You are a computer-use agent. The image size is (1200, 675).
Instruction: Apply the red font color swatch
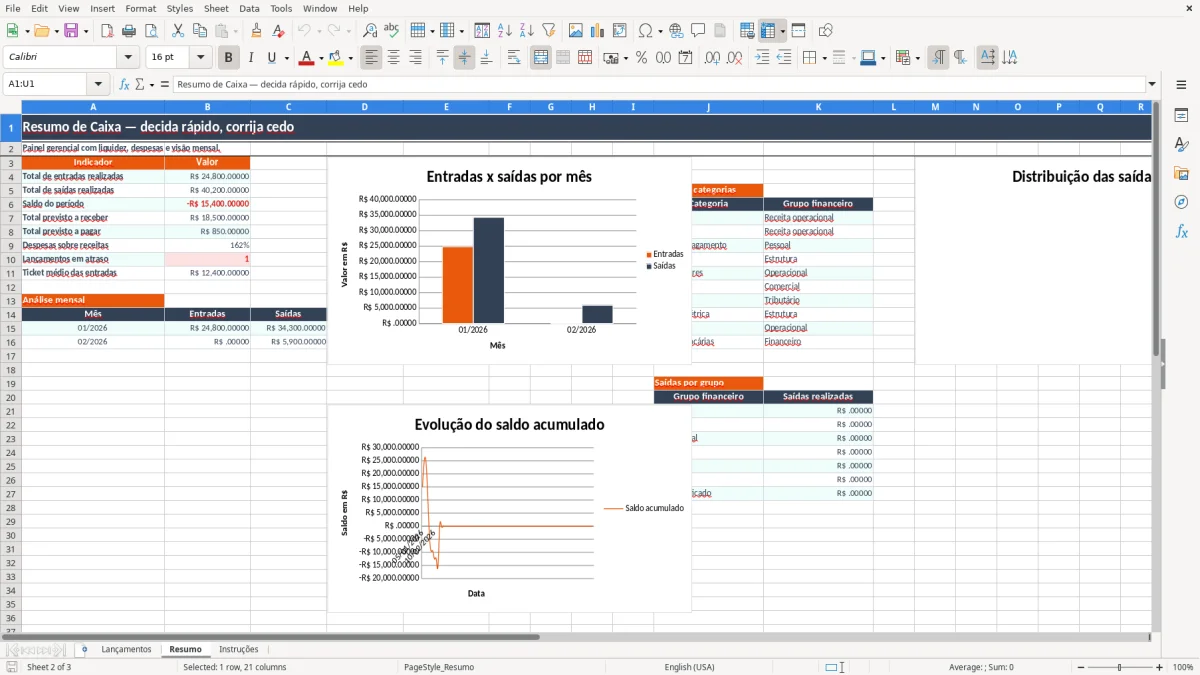tap(308, 58)
